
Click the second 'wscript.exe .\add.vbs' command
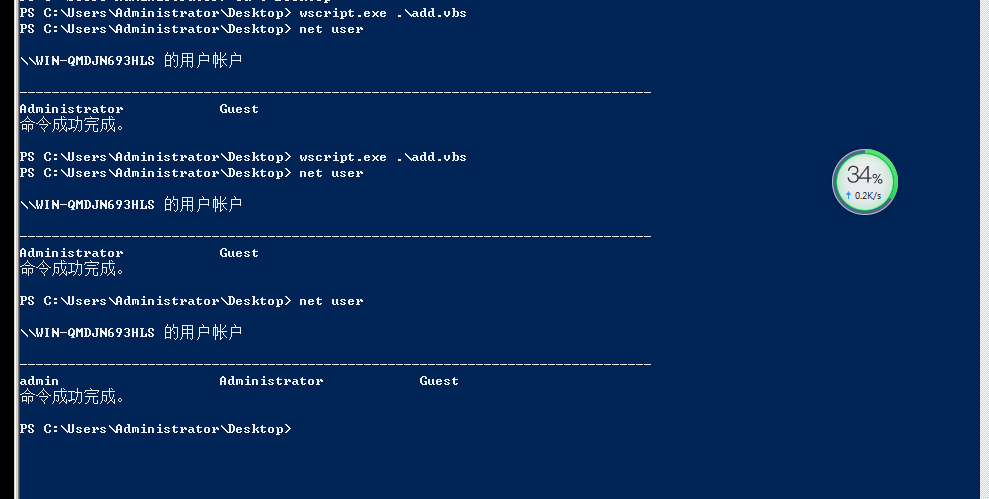pyautogui.click(x=382, y=157)
